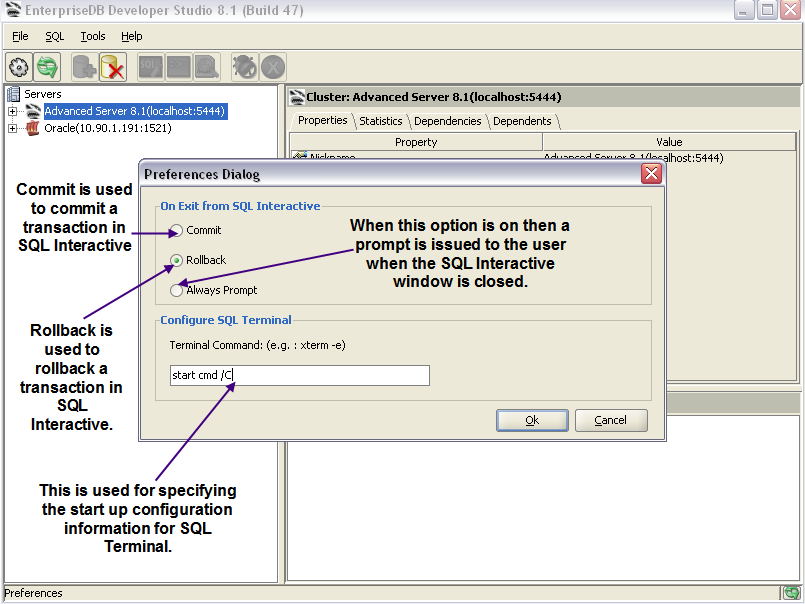Click the 'Terminal Command: (e.g. : xterm -e)' label
The height and width of the screenshot is (604, 805).
[257, 345]
